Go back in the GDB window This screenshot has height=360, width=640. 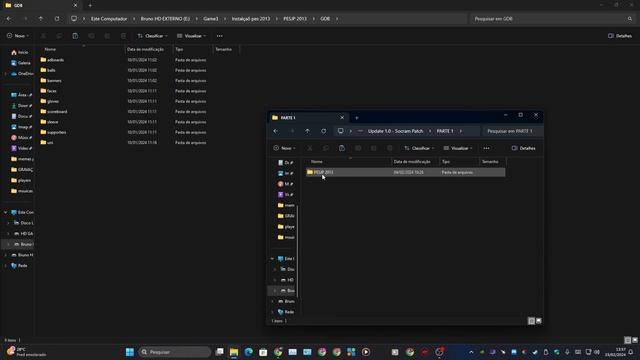pos(9,19)
